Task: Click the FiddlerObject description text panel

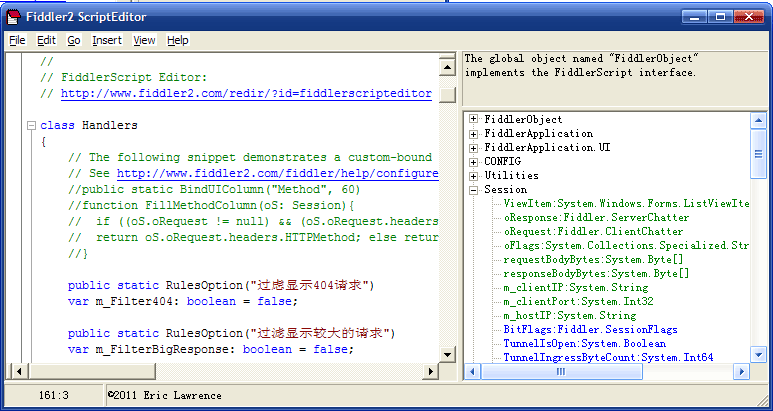Action: pyautogui.click(x=615, y=78)
